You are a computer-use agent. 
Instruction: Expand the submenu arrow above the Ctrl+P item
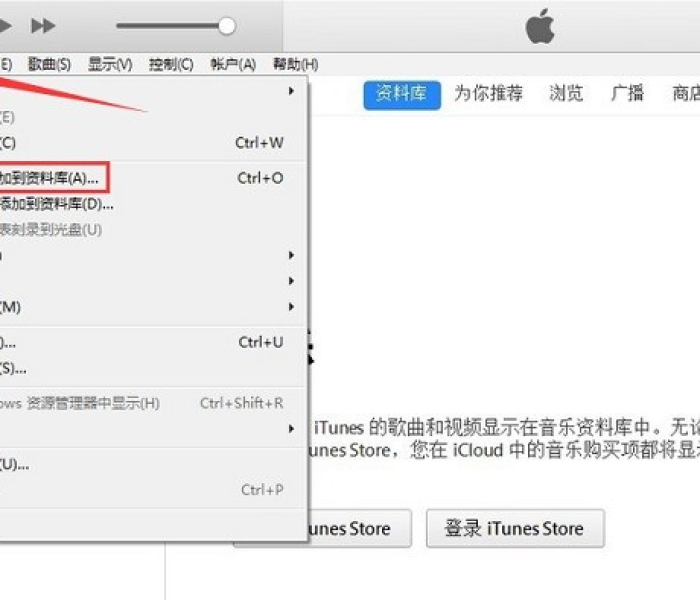pyautogui.click(x=292, y=429)
